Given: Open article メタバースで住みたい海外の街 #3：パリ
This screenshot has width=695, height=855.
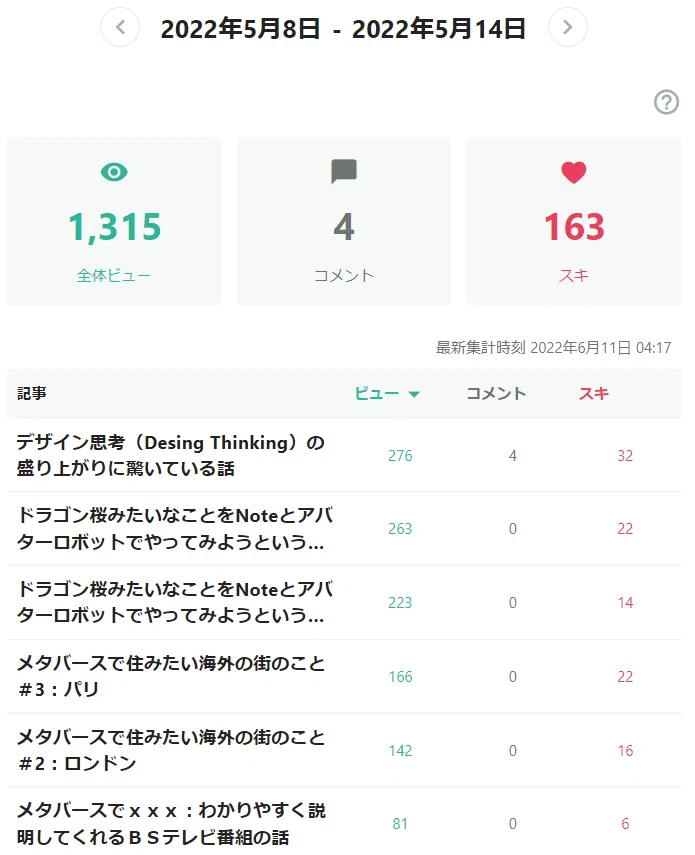Looking at the screenshot, I should tap(171, 677).
